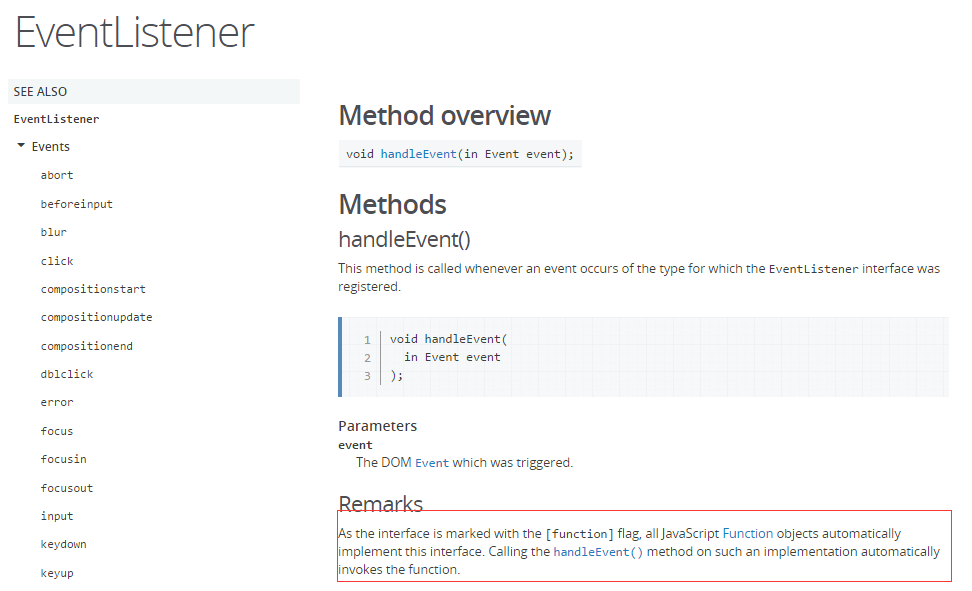The height and width of the screenshot is (591, 972).
Task: Select the beforeinput event entry
Action: coord(77,204)
